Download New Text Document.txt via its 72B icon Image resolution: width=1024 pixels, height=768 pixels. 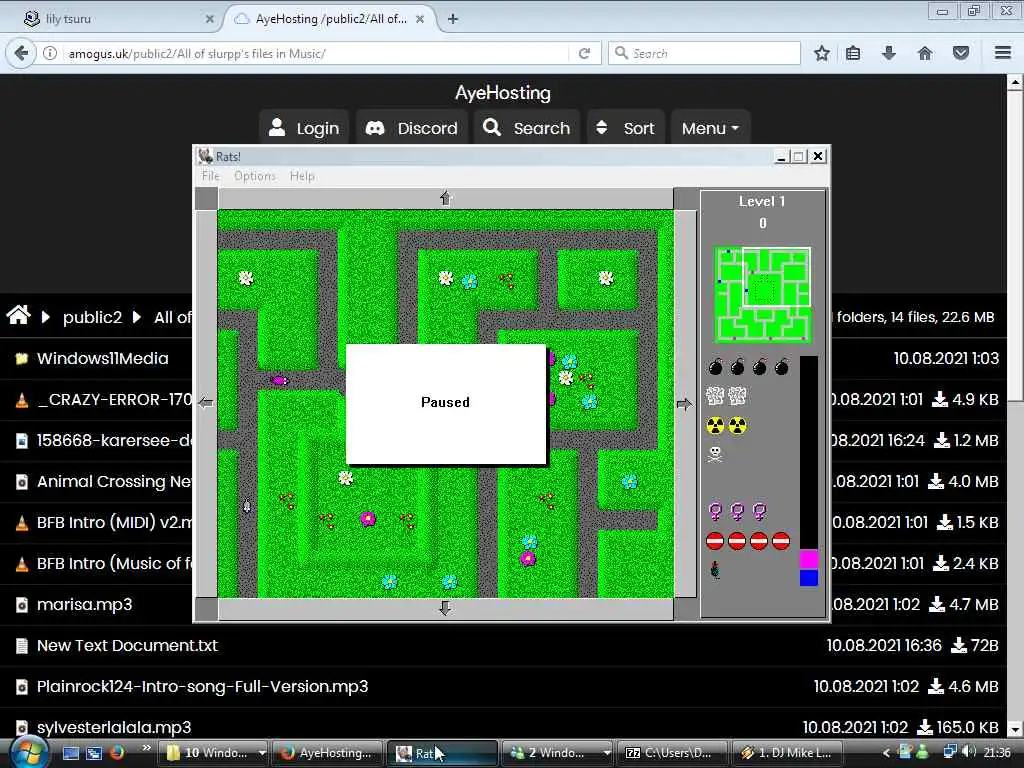(958, 645)
